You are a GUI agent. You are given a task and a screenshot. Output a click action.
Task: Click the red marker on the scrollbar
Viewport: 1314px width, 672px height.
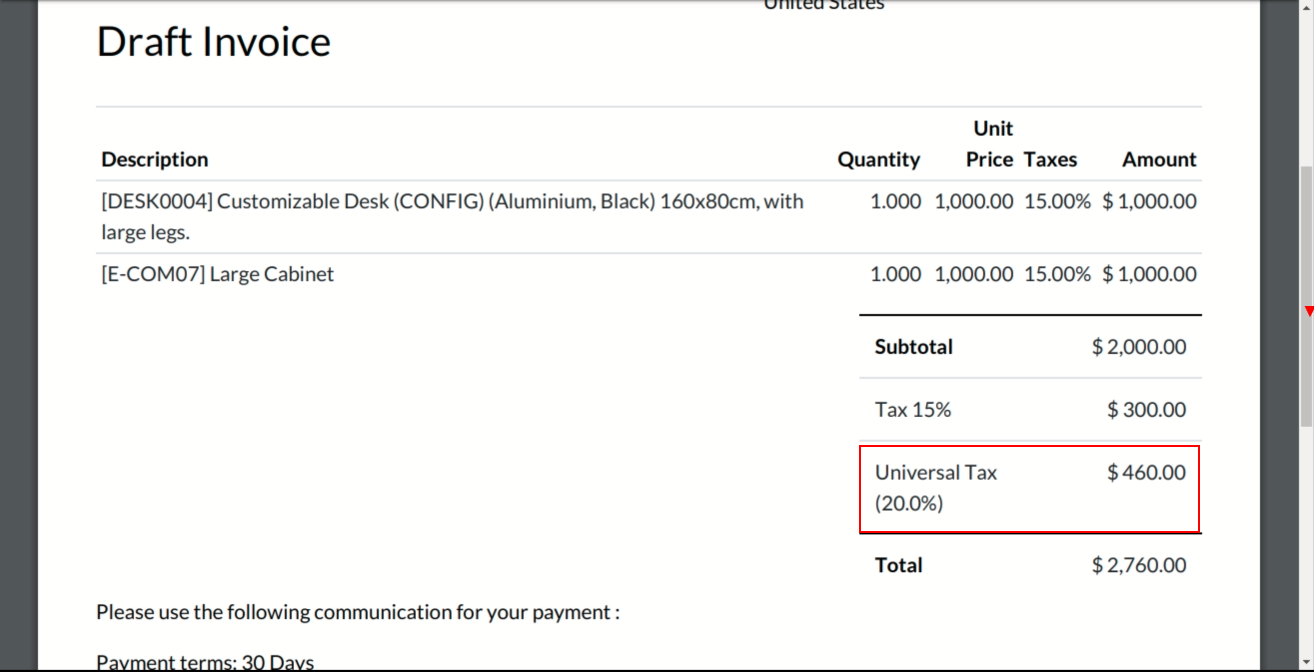pos(1309,312)
